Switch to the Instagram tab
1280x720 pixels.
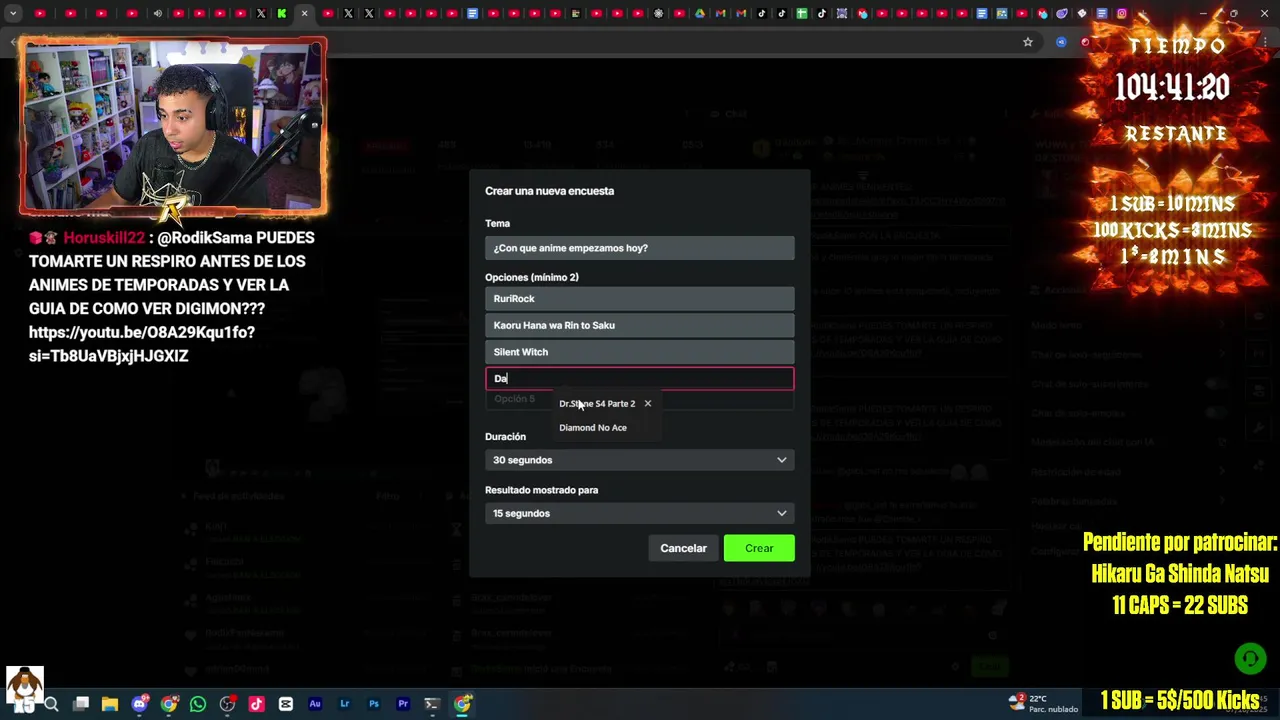coord(1121,13)
